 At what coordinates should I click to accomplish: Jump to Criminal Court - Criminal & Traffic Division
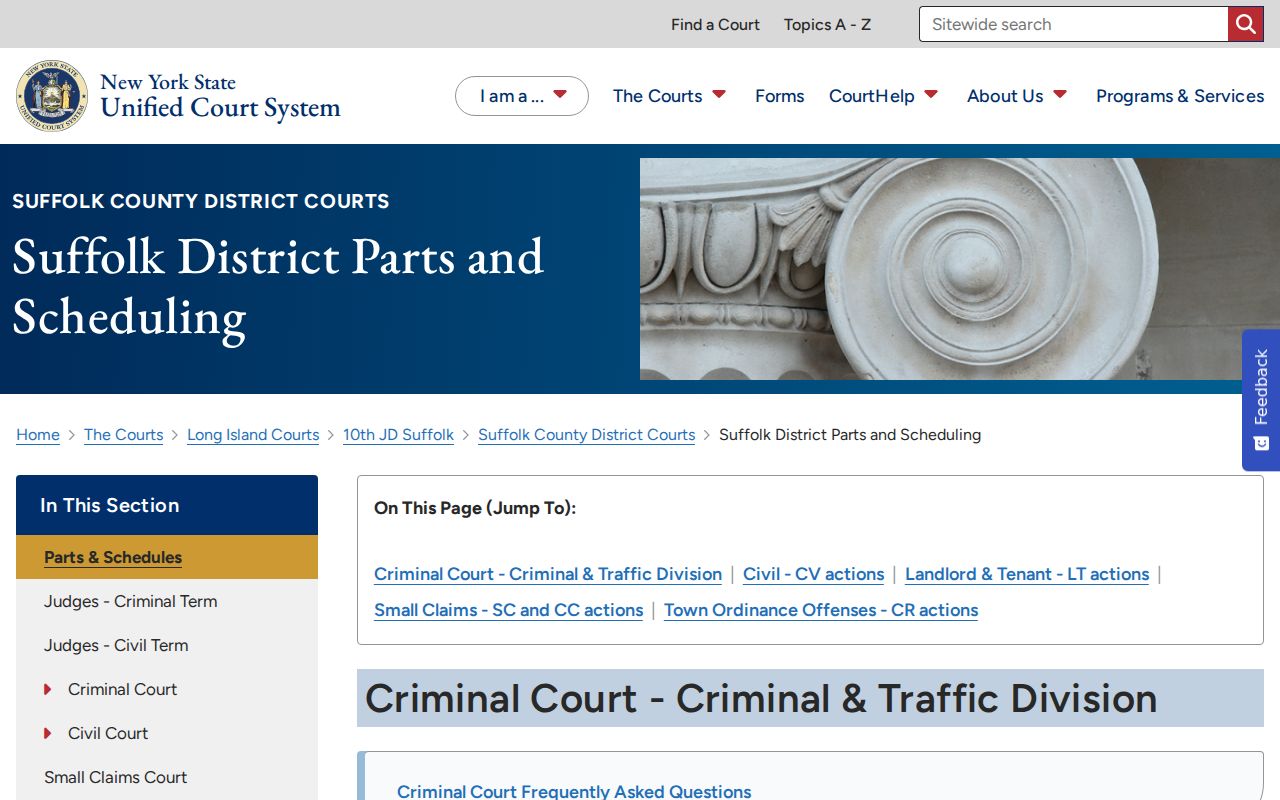pyautogui.click(x=548, y=574)
